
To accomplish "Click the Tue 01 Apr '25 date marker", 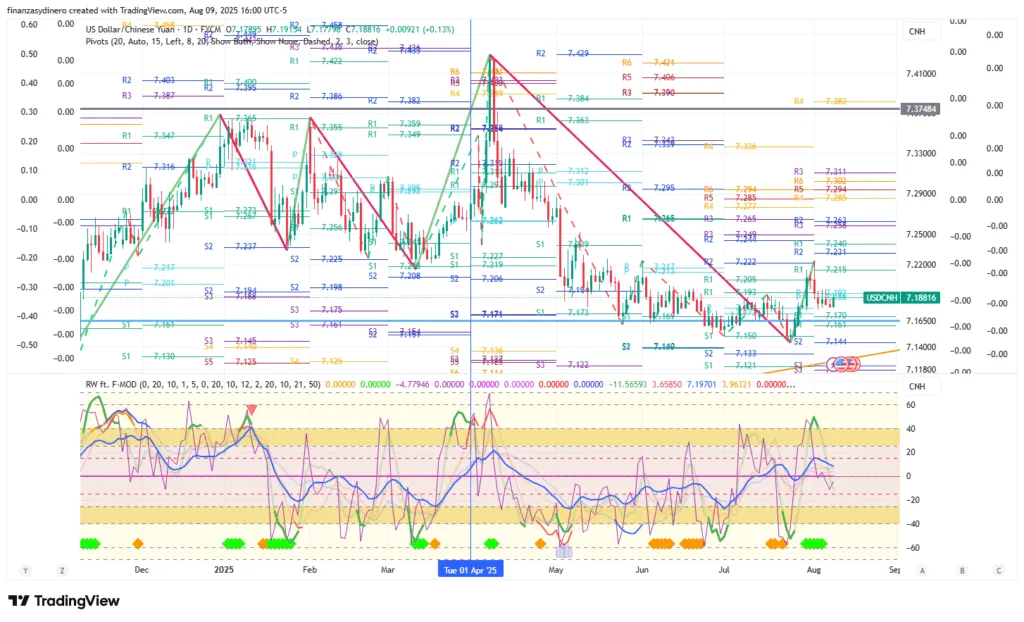I will coord(470,570).
